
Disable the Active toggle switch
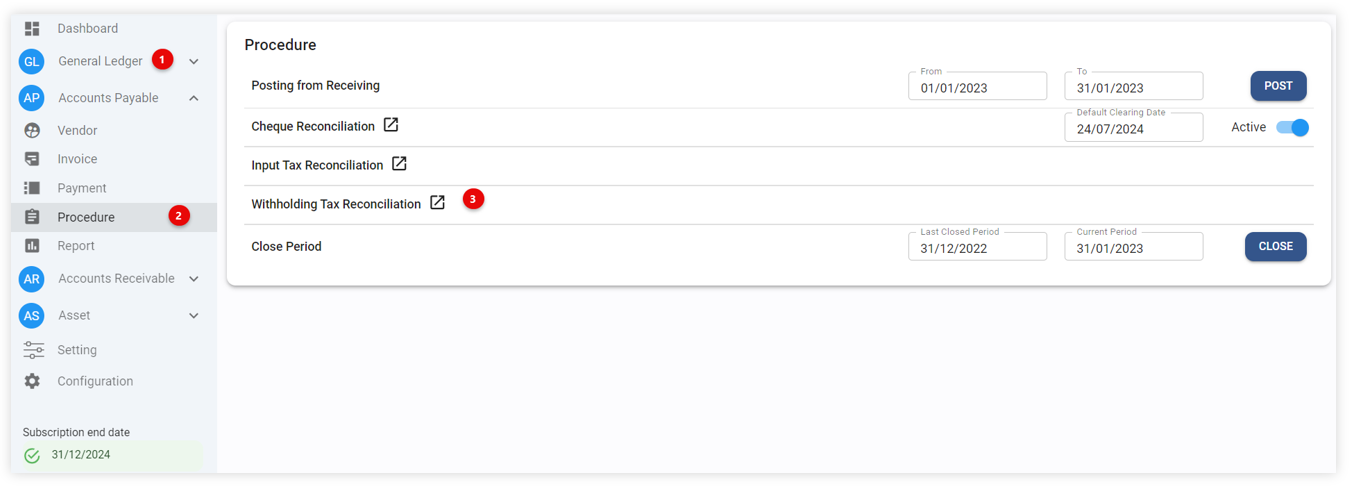(x=1292, y=127)
